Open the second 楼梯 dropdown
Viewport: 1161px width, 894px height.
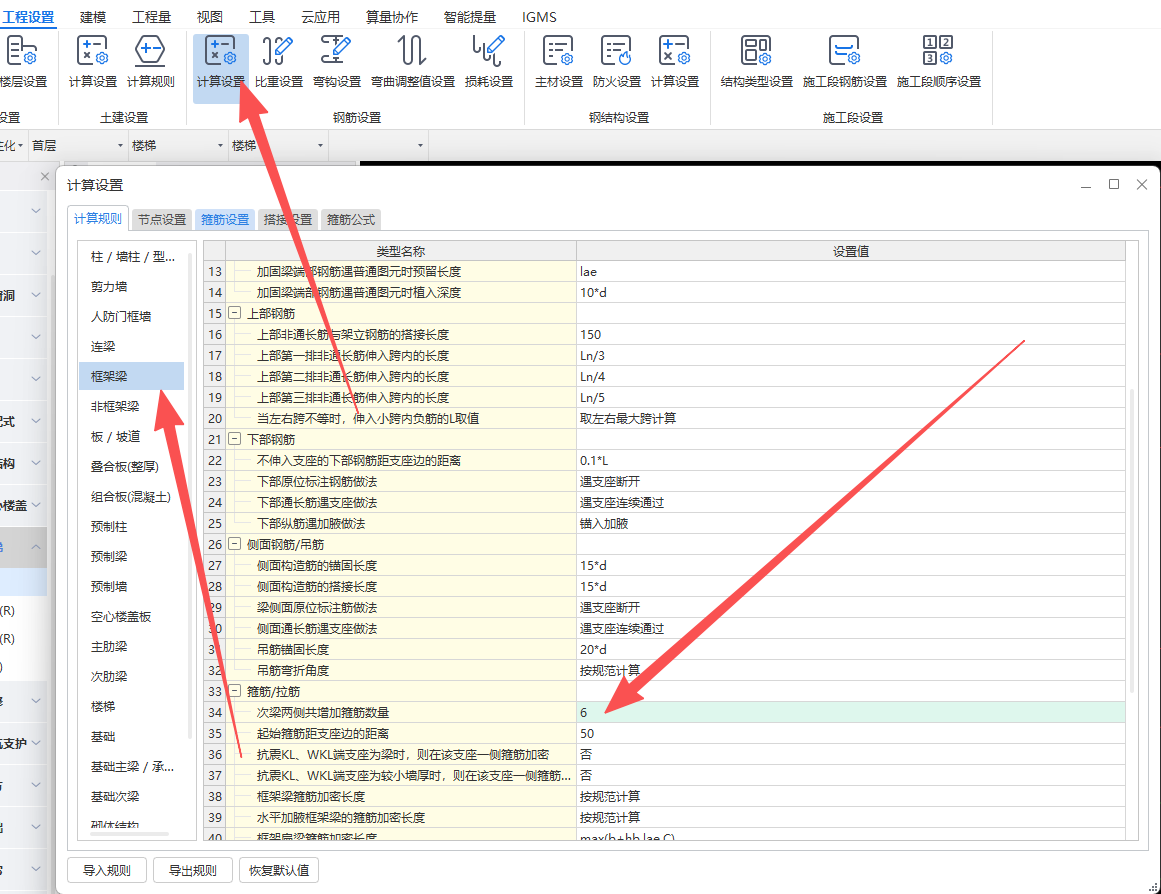(x=278, y=145)
